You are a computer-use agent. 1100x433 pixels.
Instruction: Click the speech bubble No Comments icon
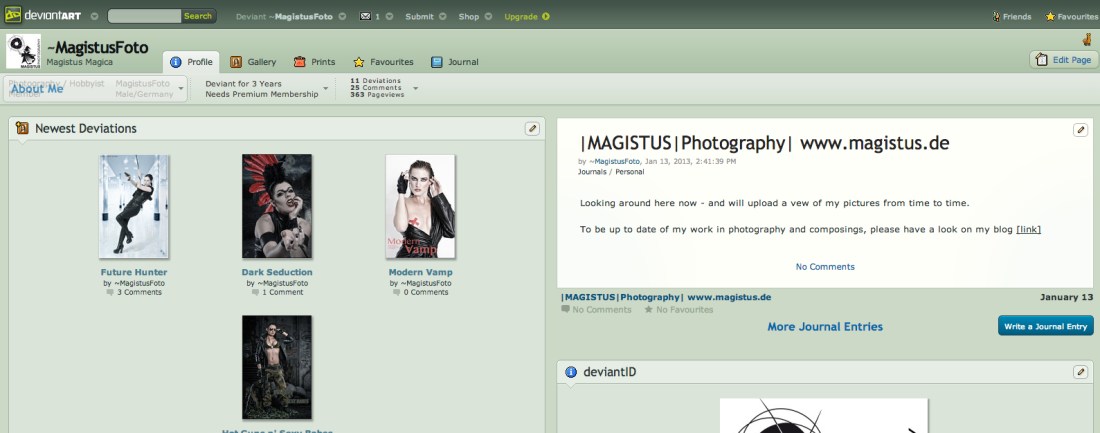pos(565,309)
